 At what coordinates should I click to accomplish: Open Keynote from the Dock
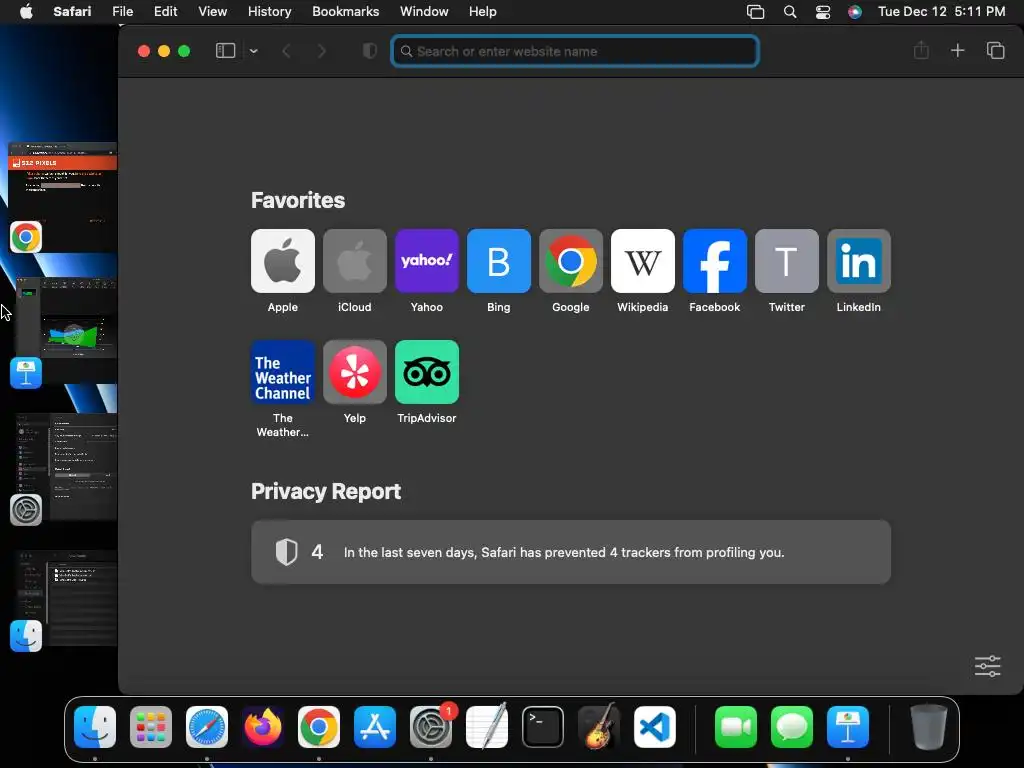click(x=848, y=726)
